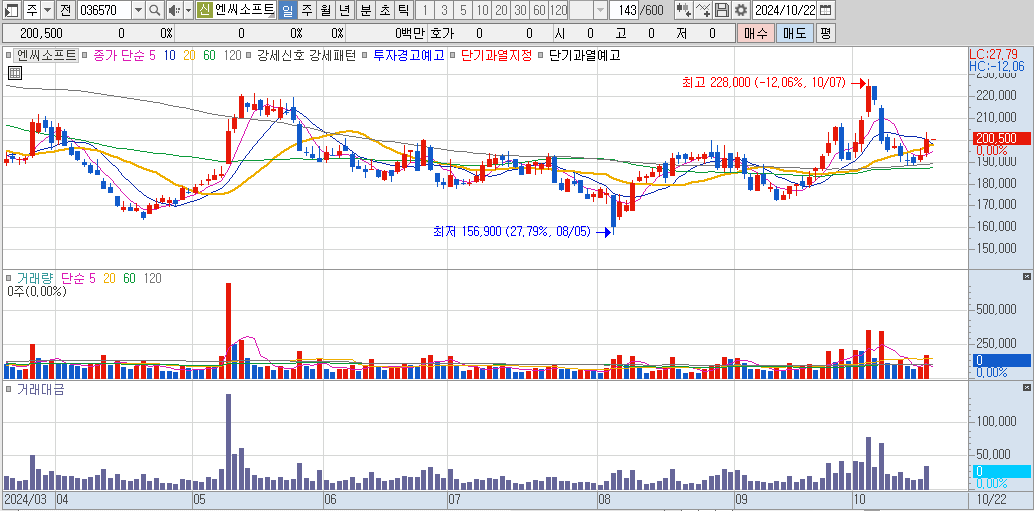The width and height of the screenshot is (1034, 511).
Task: Click the stock search magnifier icon
Action: pos(154,10)
